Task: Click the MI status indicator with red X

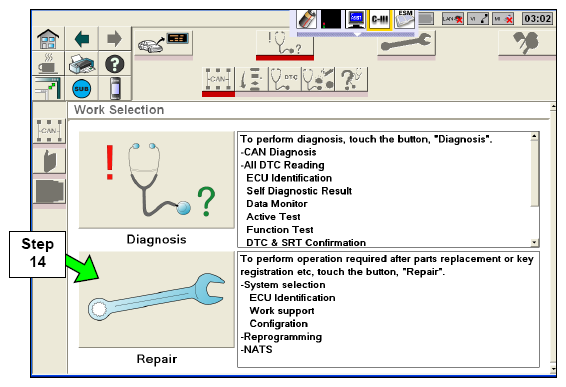Action: coord(503,18)
